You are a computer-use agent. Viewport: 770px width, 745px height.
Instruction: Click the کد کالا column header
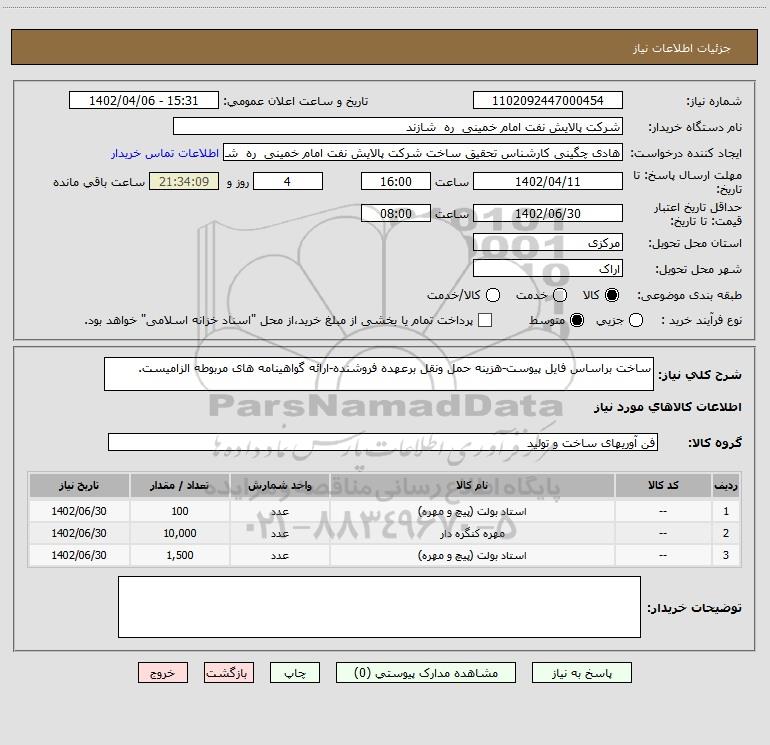[663, 485]
